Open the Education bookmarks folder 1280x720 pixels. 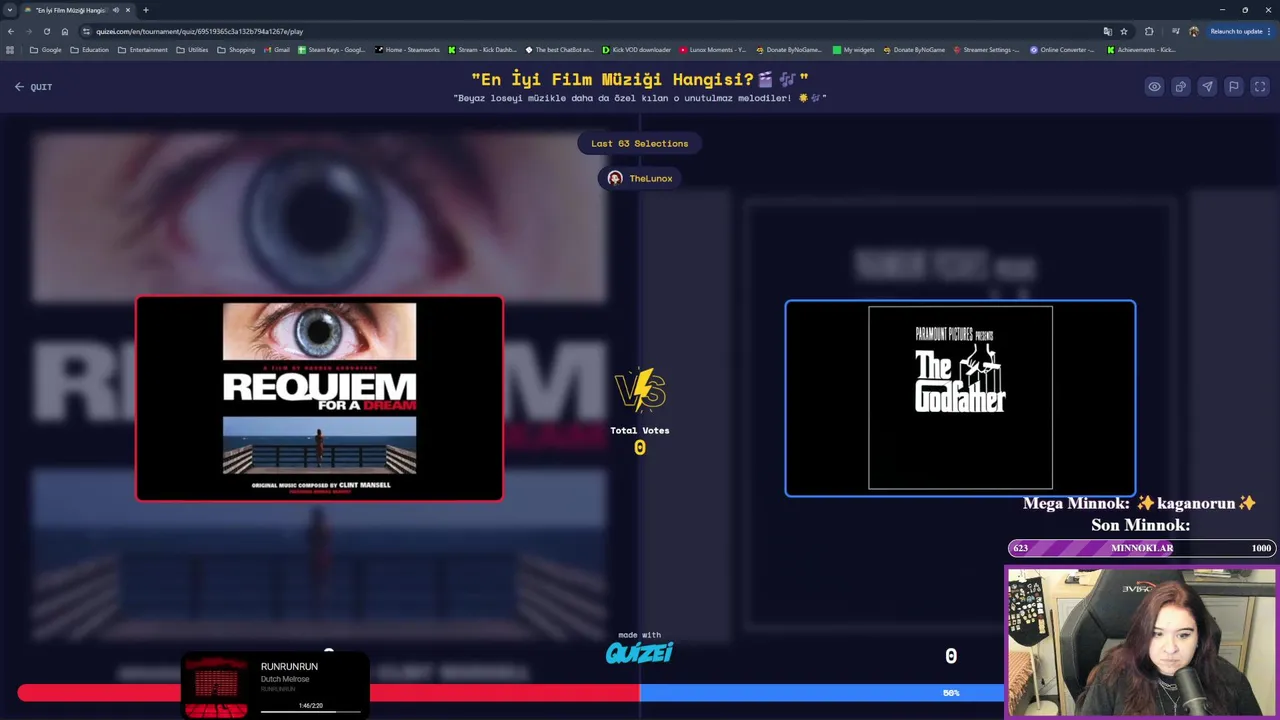point(89,50)
